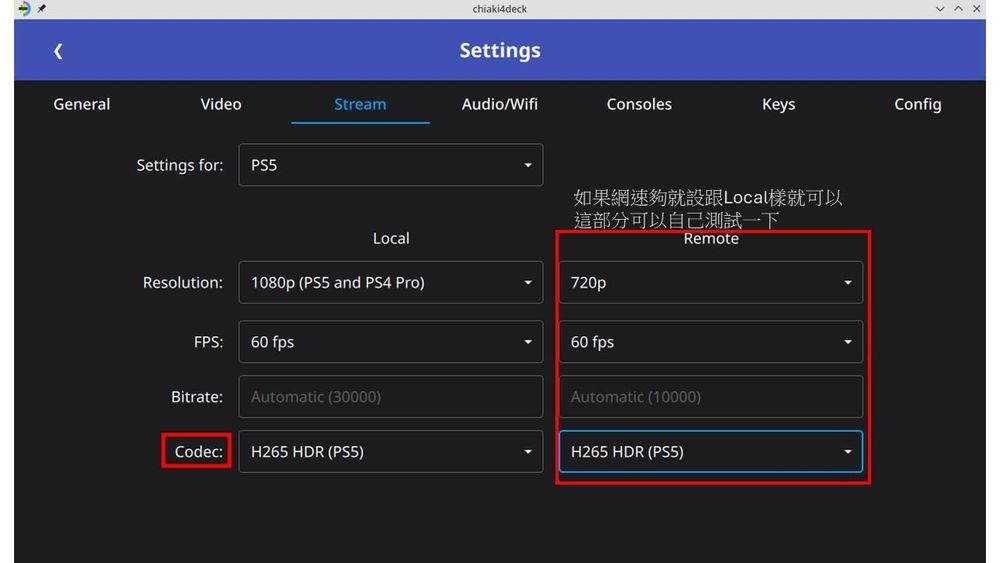This screenshot has height=563, width=1000.
Task: Minimize the chiaki4deck window
Action: point(940,9)
